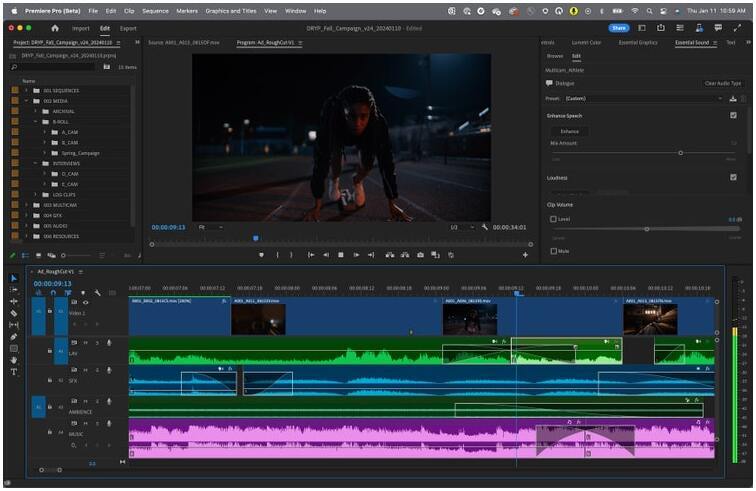The width and height of the screenshot is (756, 491).
Task: Toggle the Enhance Speech checkbox
Action: (733, 115)
